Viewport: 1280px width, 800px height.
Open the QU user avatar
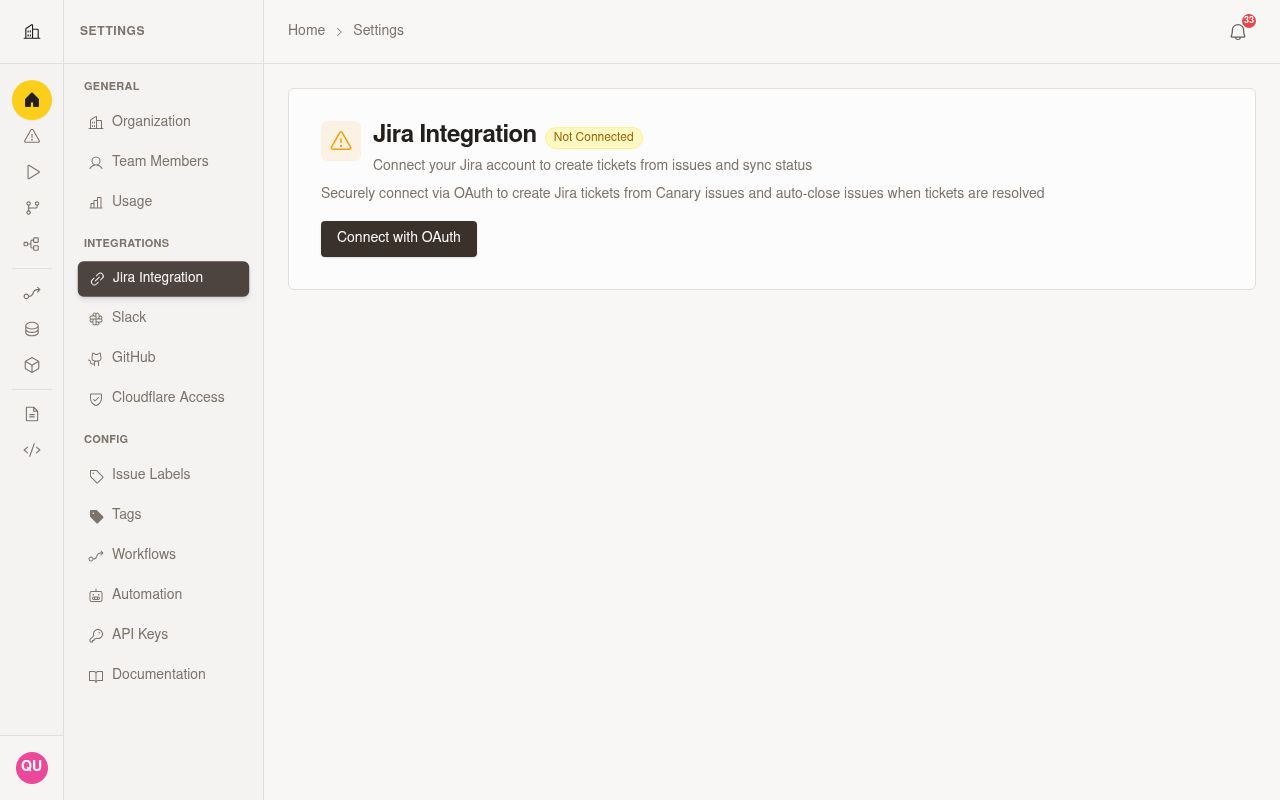point(32,767)
